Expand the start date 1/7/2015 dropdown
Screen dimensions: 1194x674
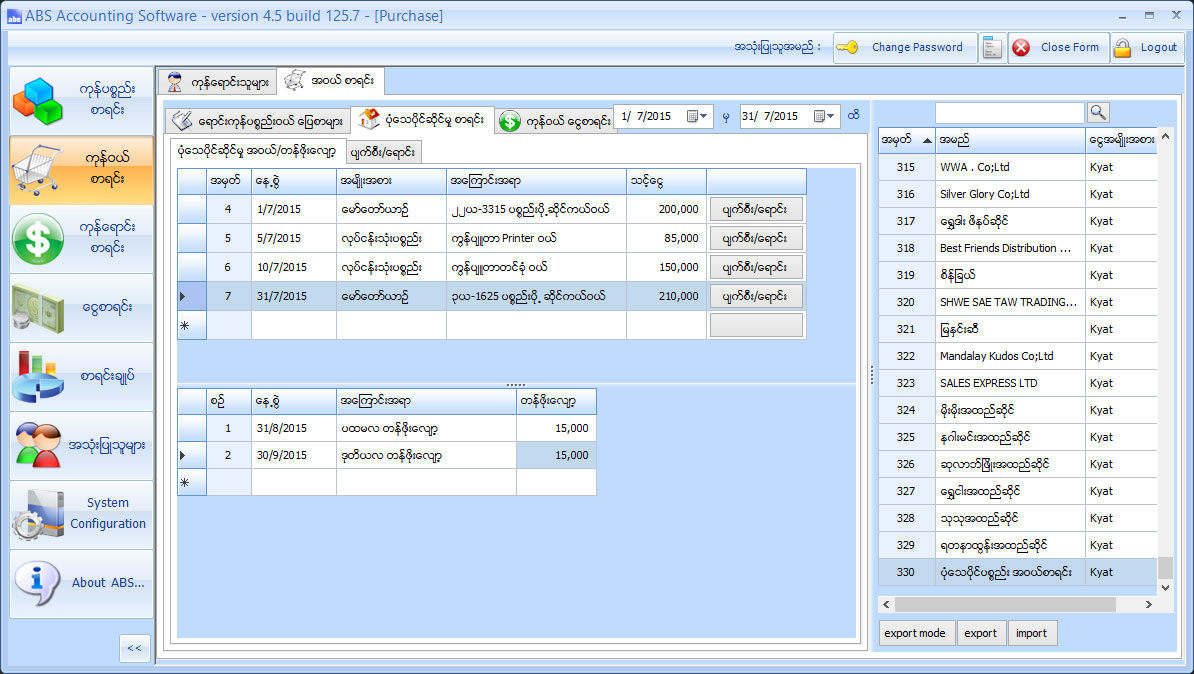pos(704,117)
